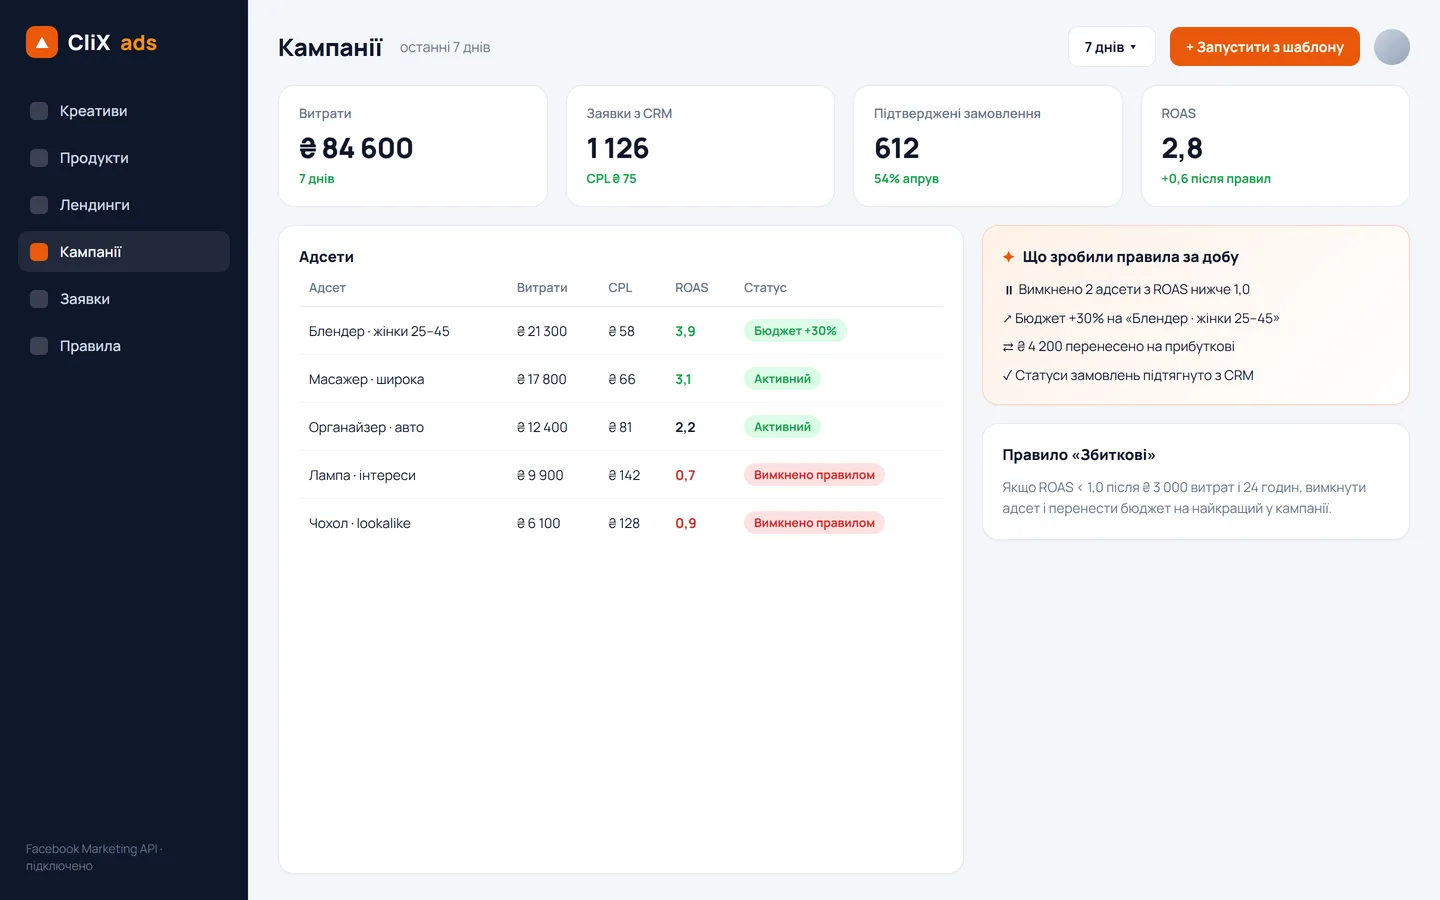The width and height of the screenshot is (1440, 900).
Task: Click the Заявки sidebar icon
Action: 39,299
